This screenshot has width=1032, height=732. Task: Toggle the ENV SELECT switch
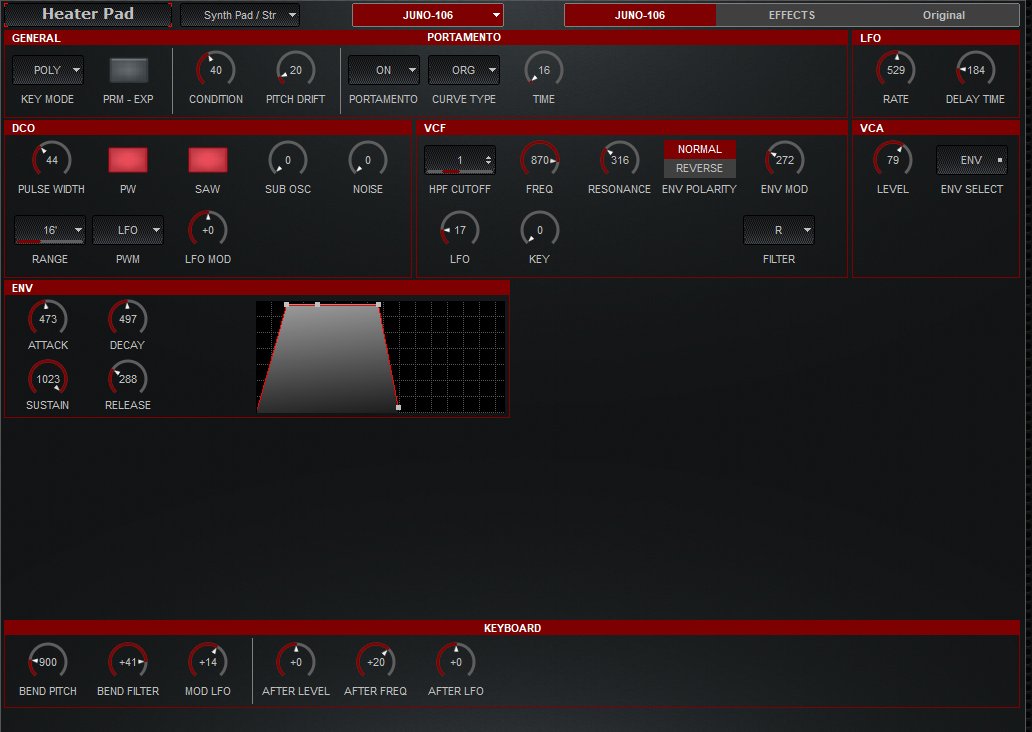972,160
